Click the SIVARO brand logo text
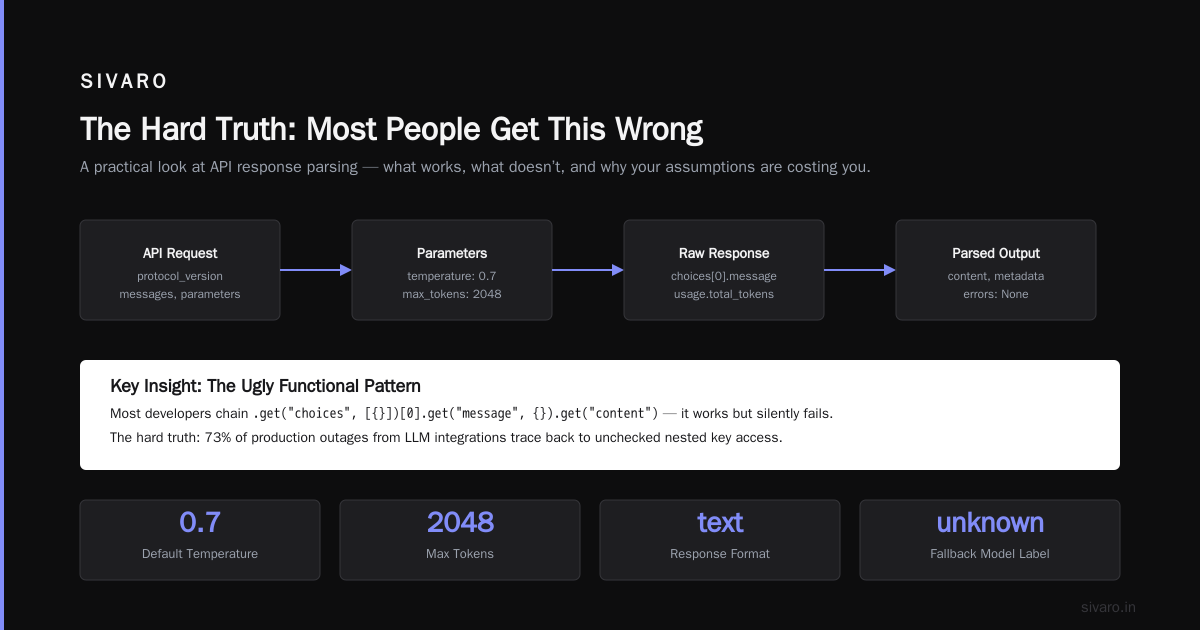 click(124, 82)
